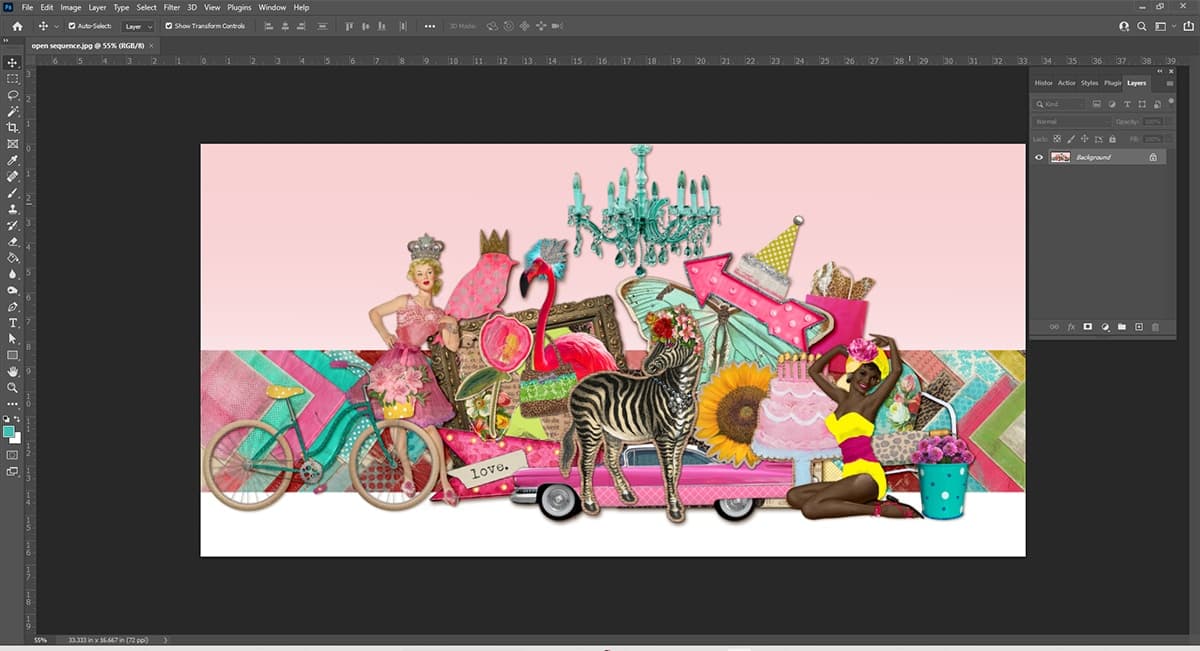Viewport: 1200px width, 651px height.
Task: Click the Home icon in options bar
Action: coord(17,26)
